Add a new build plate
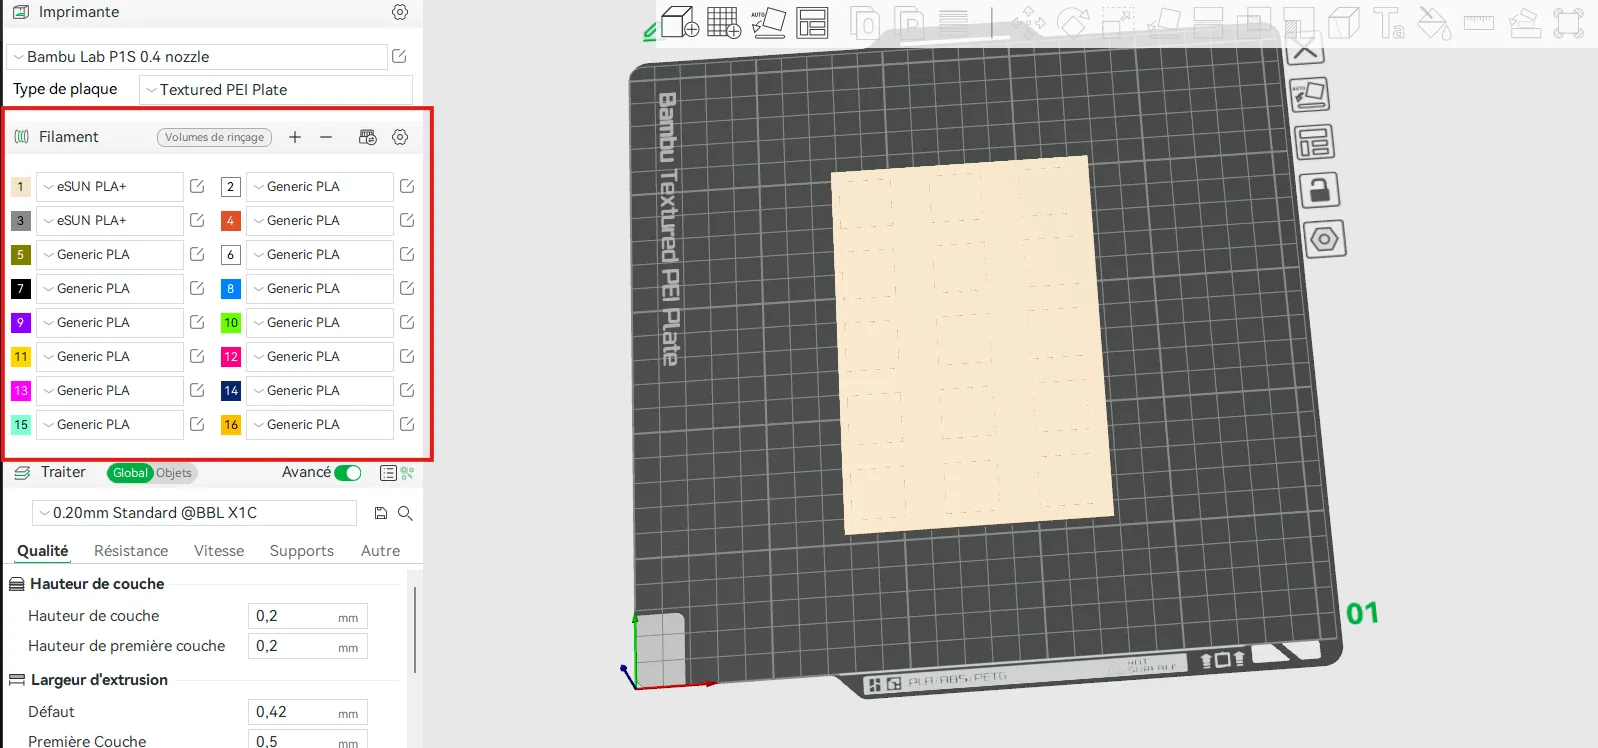1598x748 pixels. pos(724,22)
